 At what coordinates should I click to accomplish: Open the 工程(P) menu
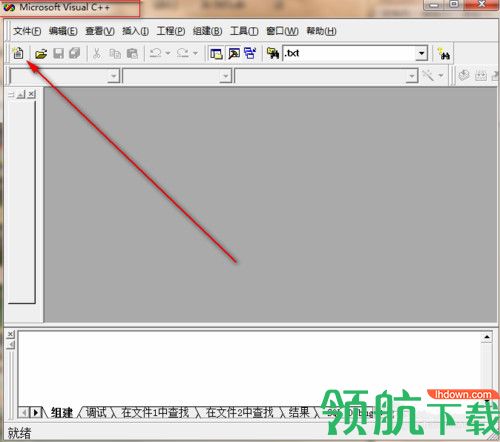coord(171,31)
